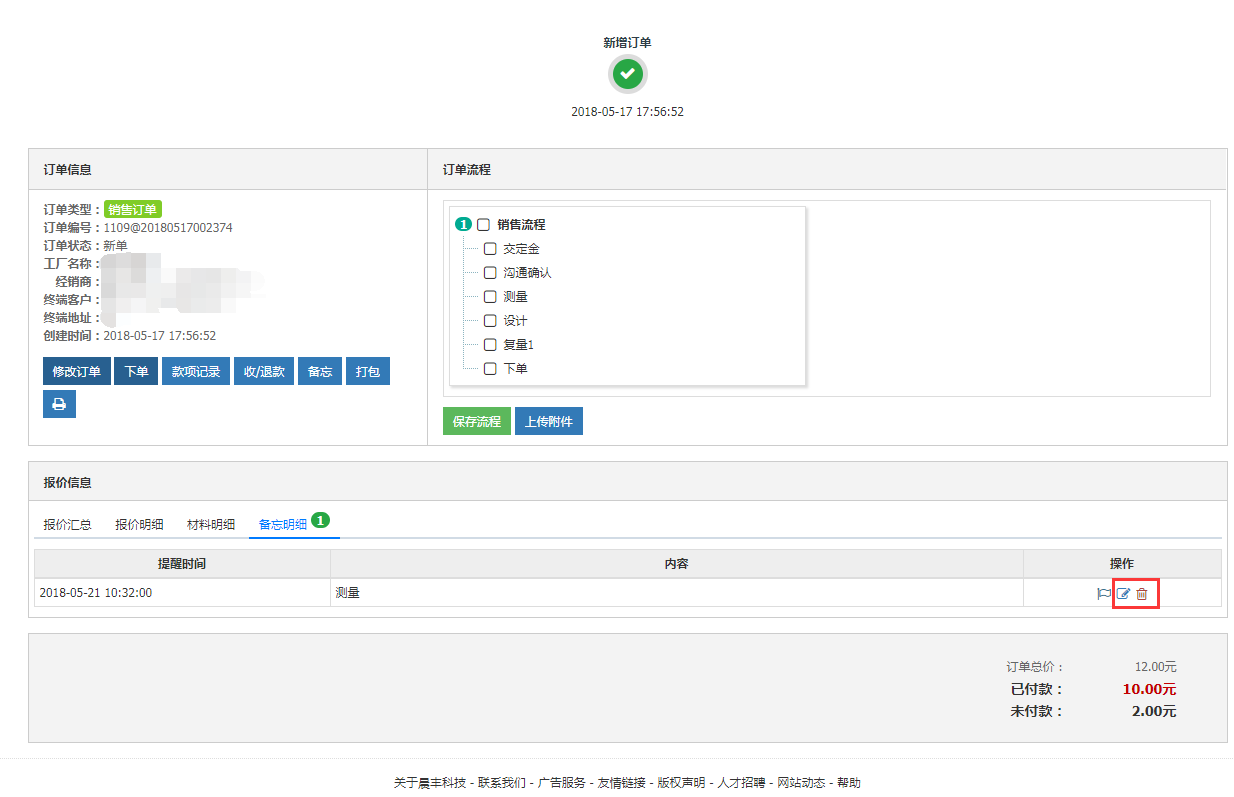Click the flag icon in memo row
Viewport: 1234px width, 797px height.
pos(1104,593)
